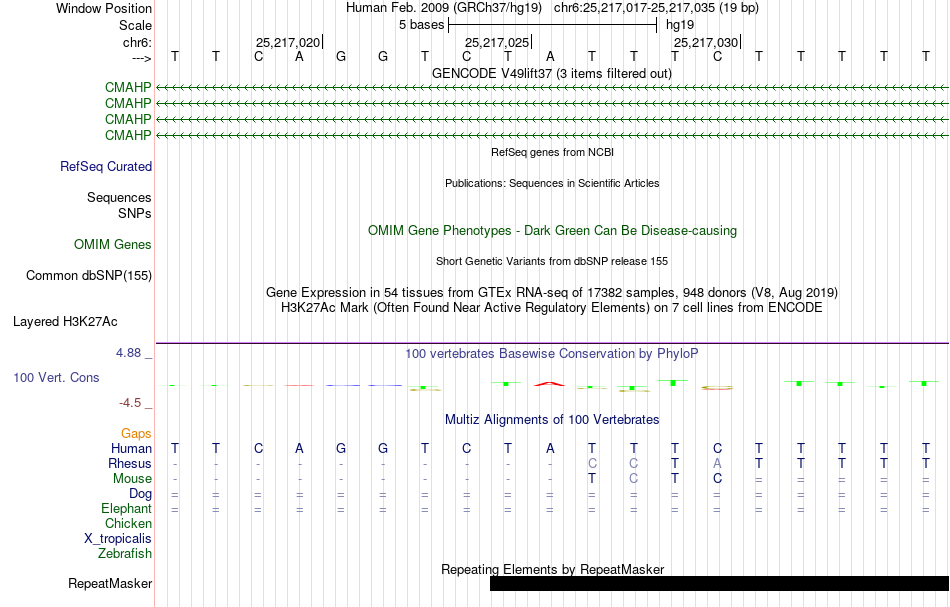Viewport: 950px width, 607px height.
Task: Click the black RepeatMasker element bar
Action: (719, 583)
